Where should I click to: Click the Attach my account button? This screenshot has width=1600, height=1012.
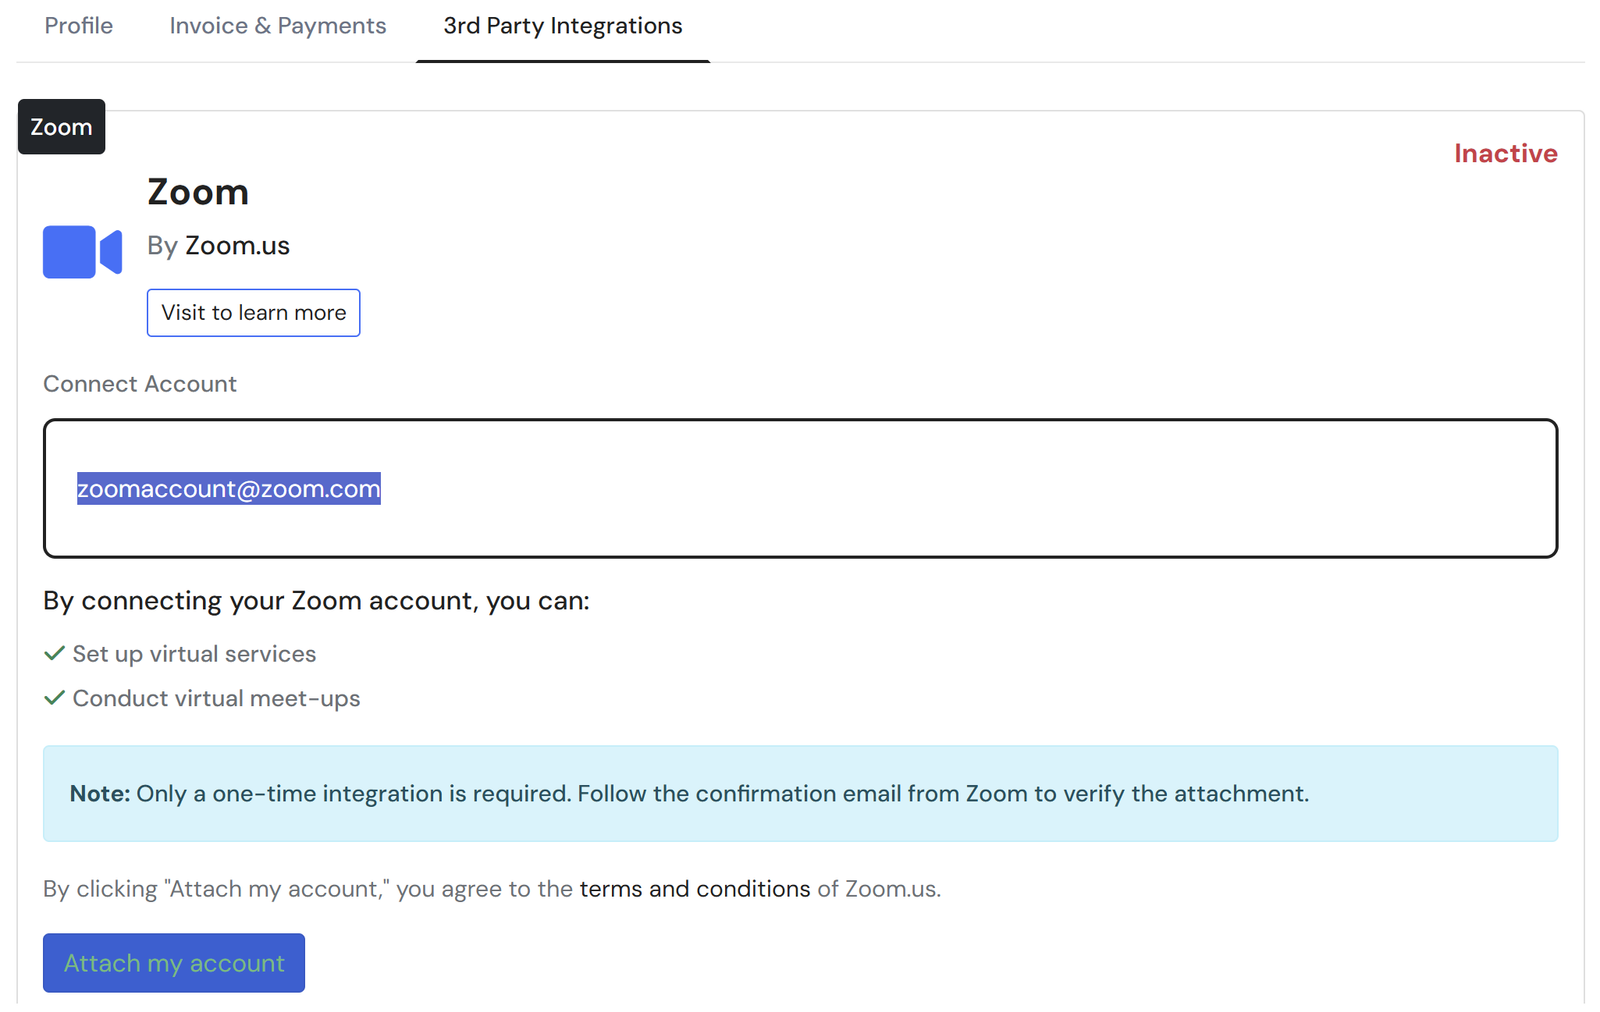point(174,963)
